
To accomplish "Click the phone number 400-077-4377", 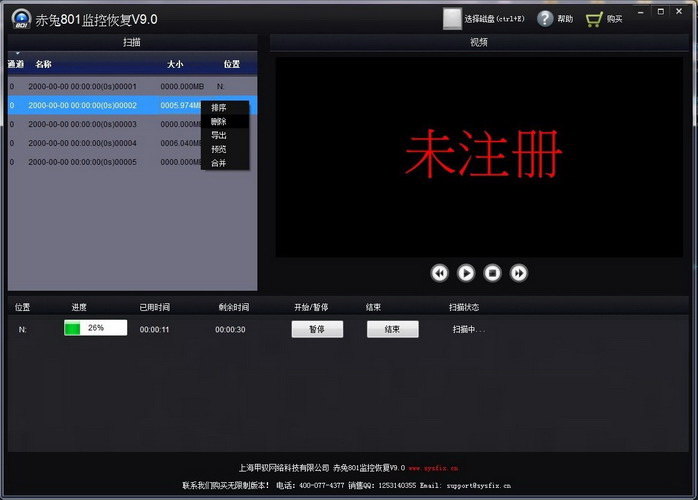I will (x=321, y=485).
